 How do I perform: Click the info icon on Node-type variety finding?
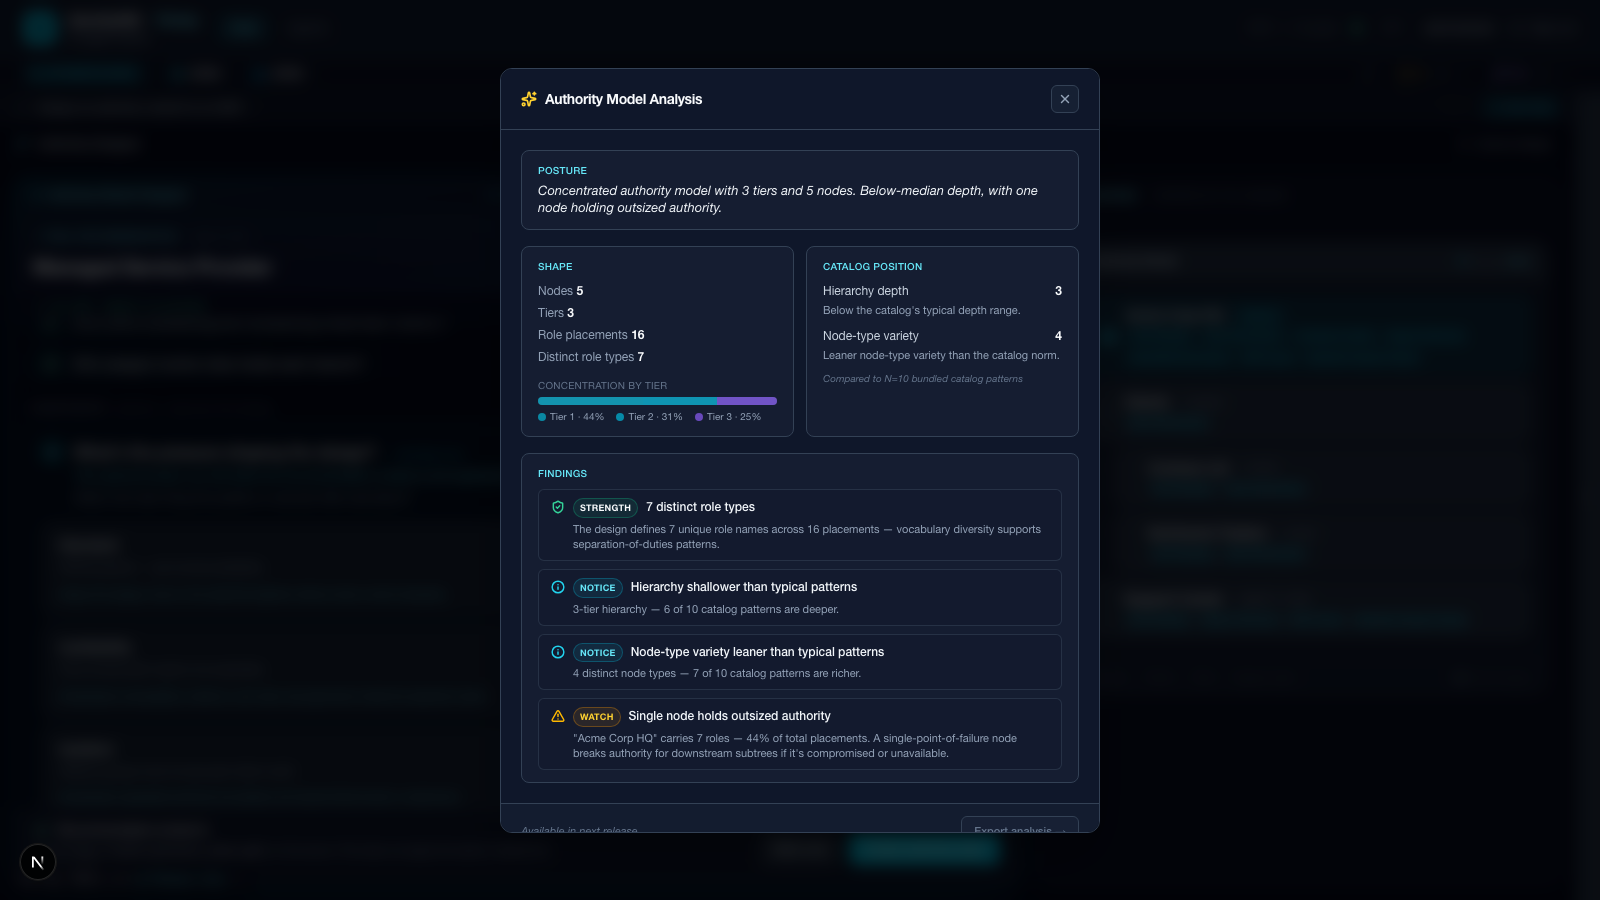point(558,652)
